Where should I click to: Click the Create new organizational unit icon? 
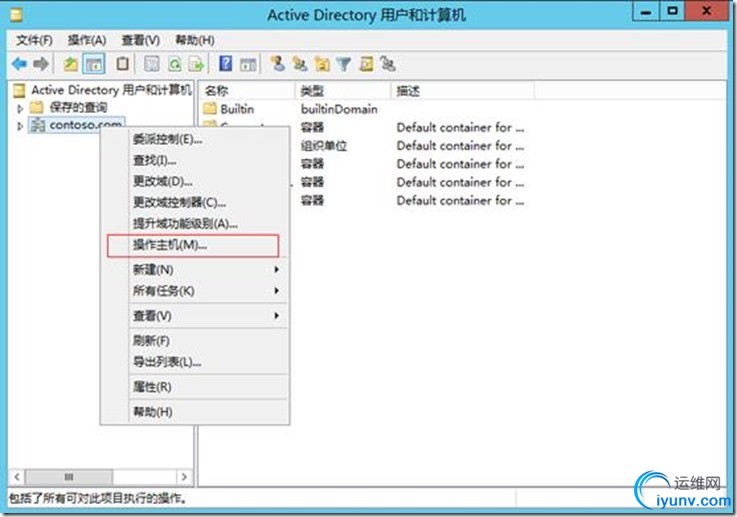[x=322, y=64]
